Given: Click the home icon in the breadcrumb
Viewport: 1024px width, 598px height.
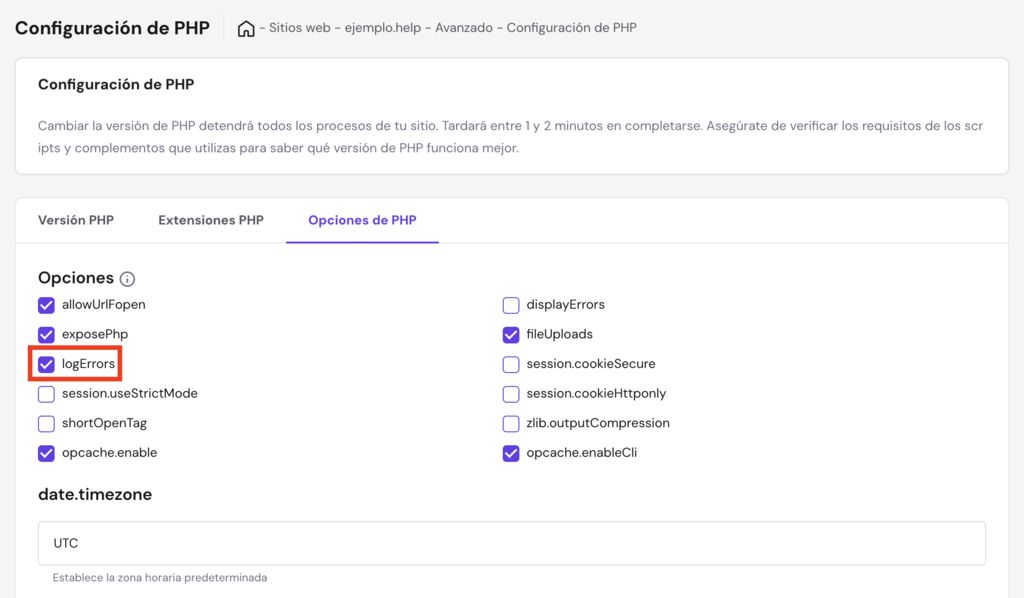Looking at the screenshot, I should point(246,29).
